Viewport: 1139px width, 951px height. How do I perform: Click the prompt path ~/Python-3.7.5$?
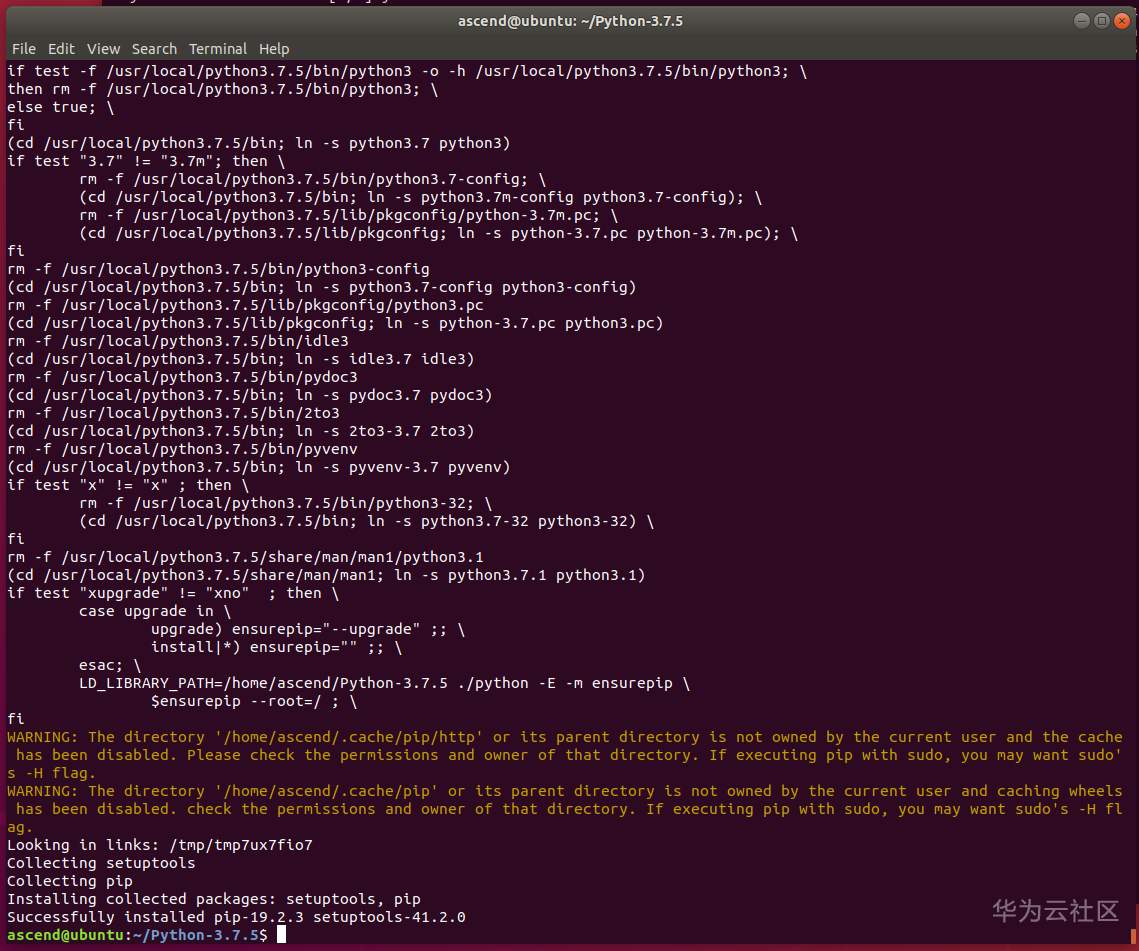pyautogui.click(x=200, y=934)
